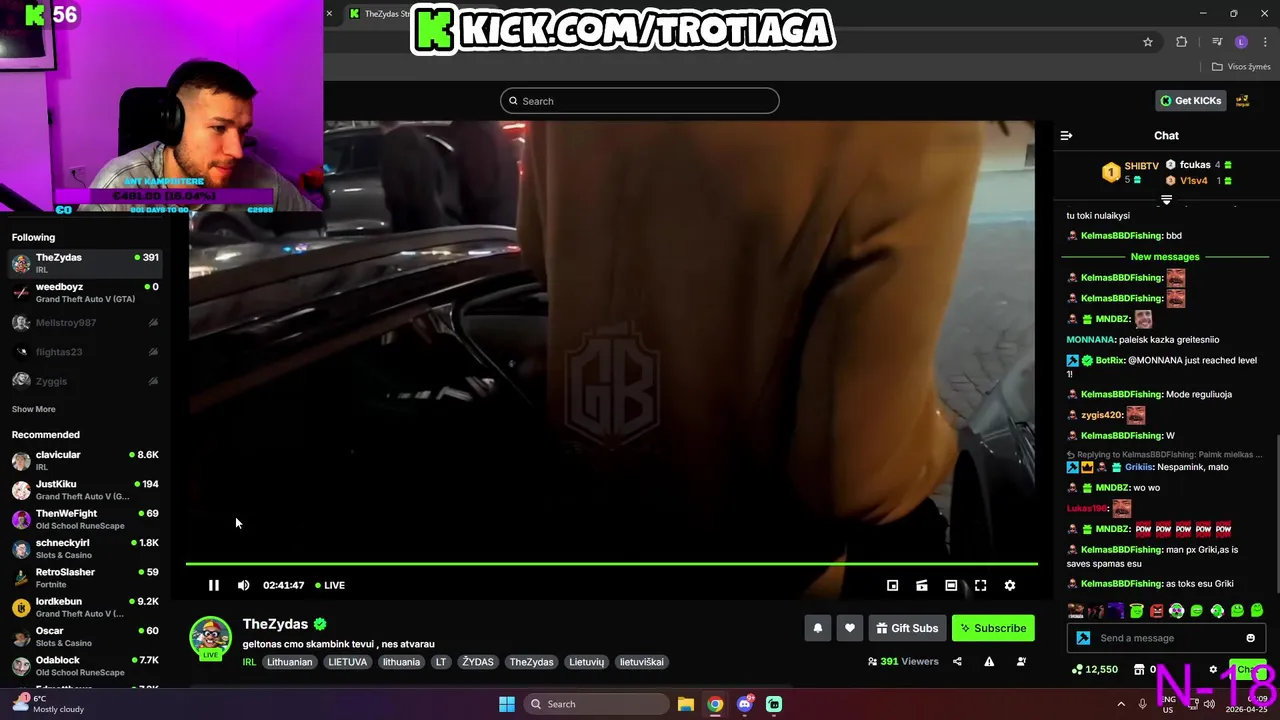Open chat identity hammer badge icon

(1083, 638)
